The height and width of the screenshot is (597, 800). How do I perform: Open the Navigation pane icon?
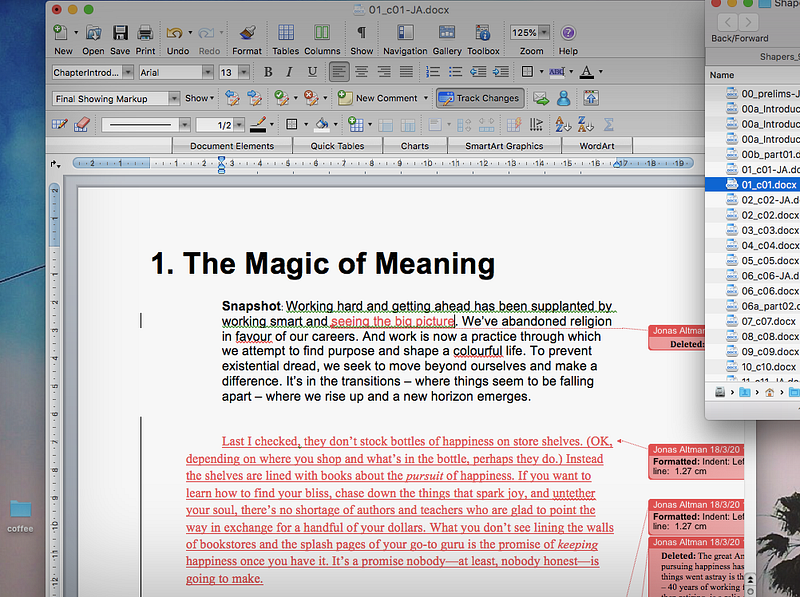pyautogui.click(x=404, y=34)
